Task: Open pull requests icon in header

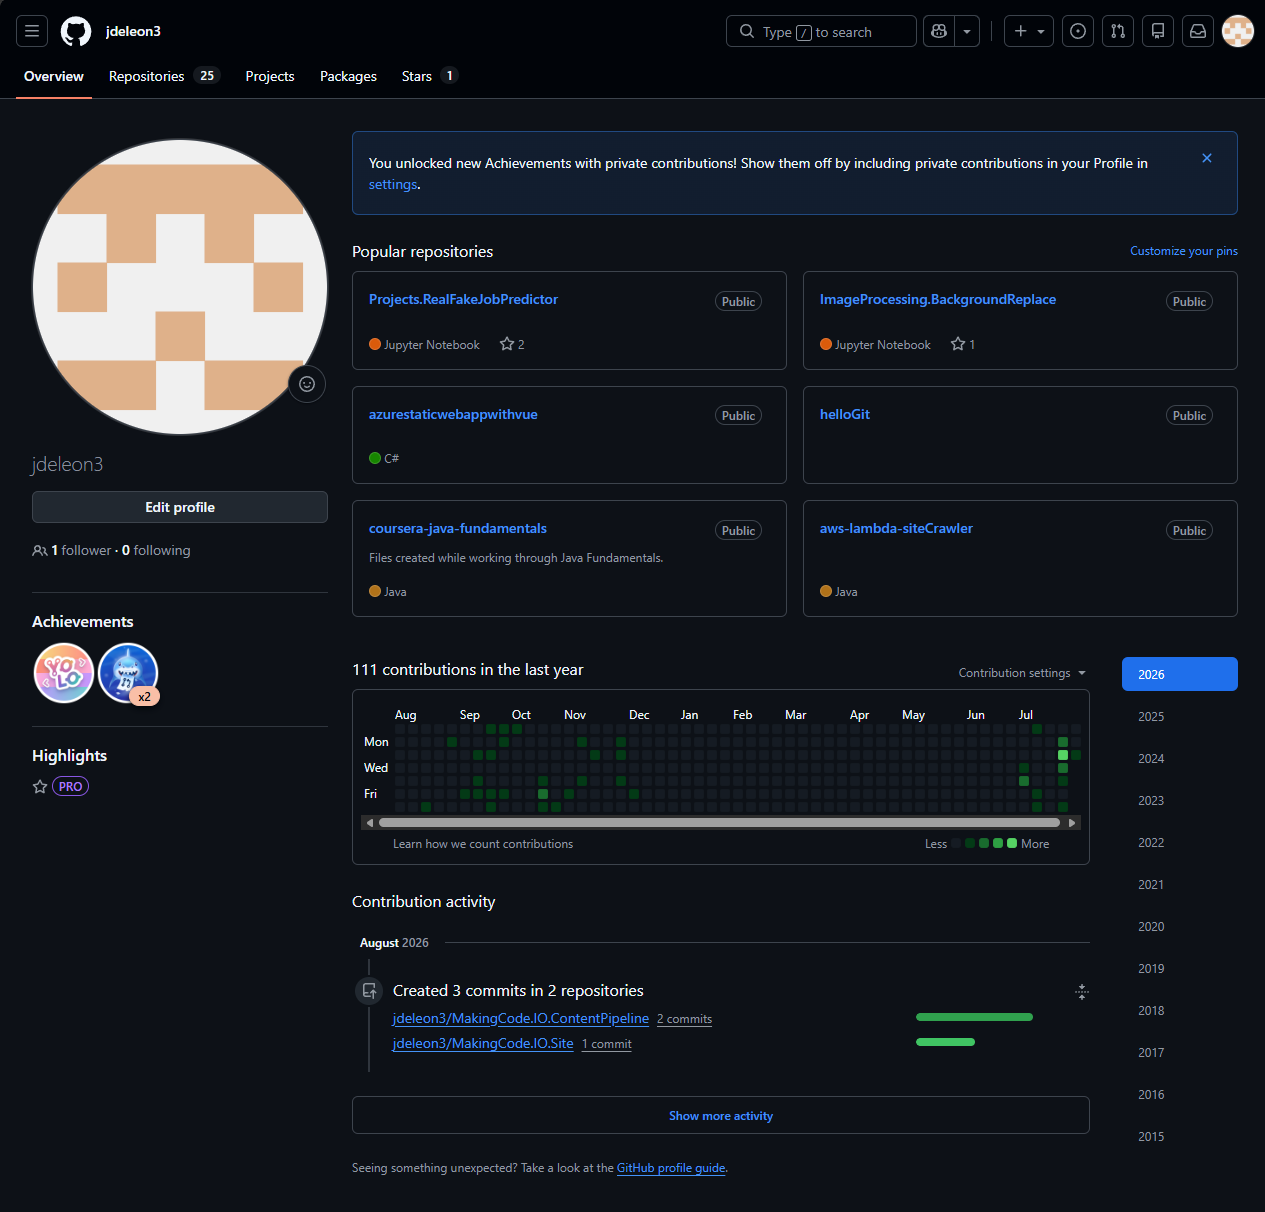Action: tap(1118, 31)
